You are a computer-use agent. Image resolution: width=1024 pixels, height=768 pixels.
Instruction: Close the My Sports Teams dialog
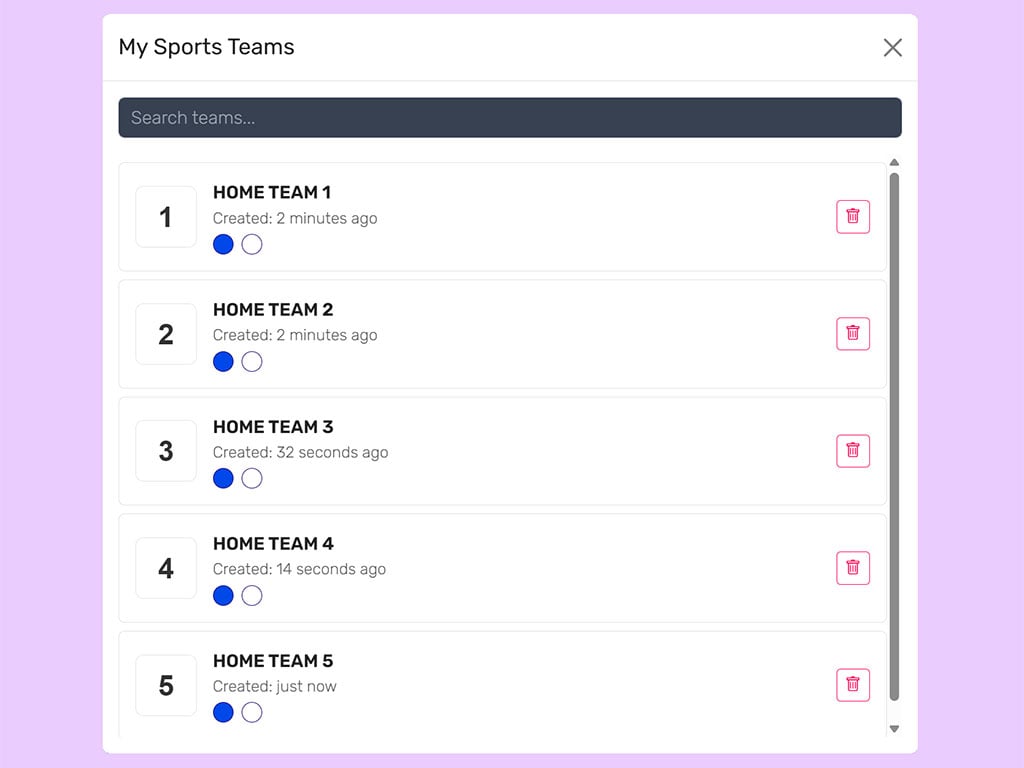892,47
